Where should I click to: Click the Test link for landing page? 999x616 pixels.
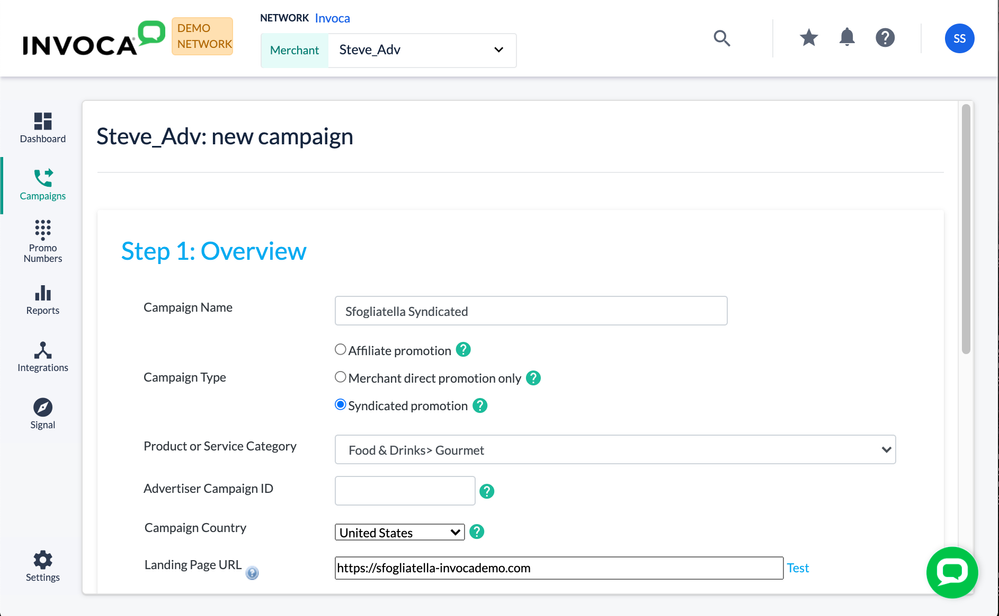[798, 568]
